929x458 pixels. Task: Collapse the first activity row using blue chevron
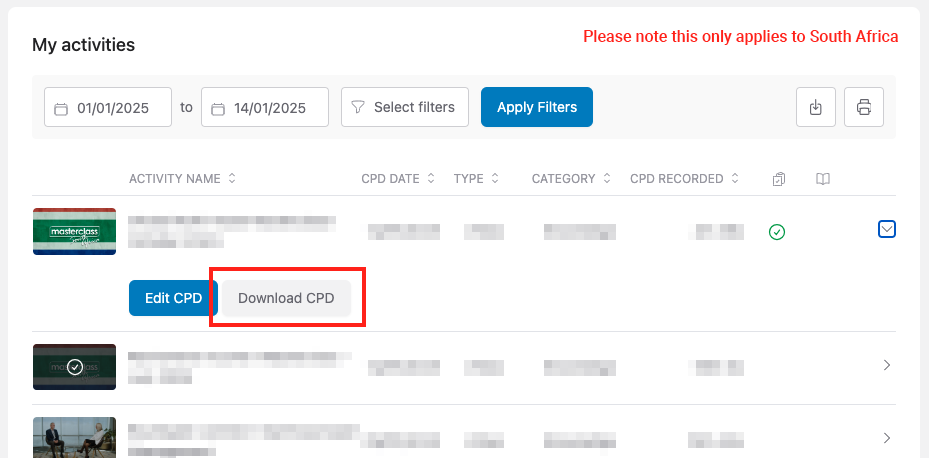pyautogui.click(x=886, y=230)
